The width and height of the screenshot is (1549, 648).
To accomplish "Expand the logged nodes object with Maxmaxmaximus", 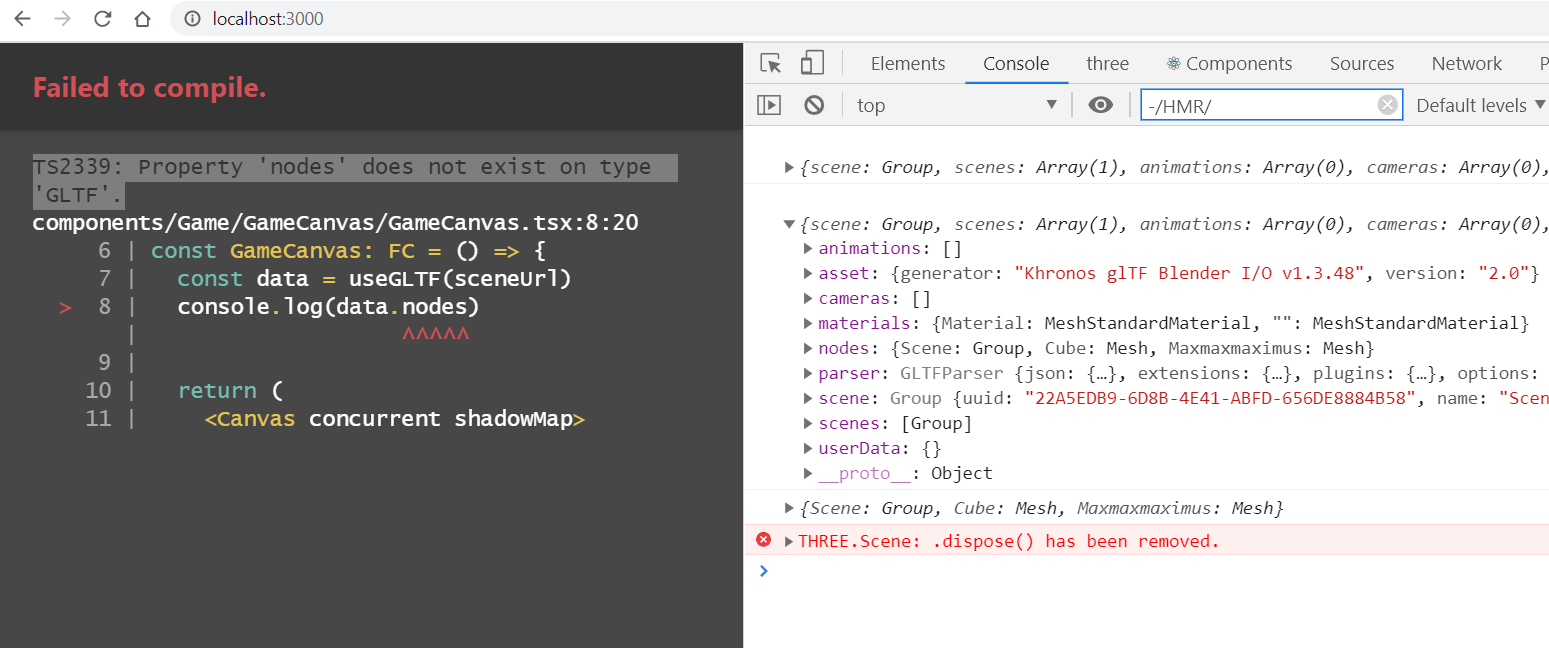I will [x=789, y=508].
